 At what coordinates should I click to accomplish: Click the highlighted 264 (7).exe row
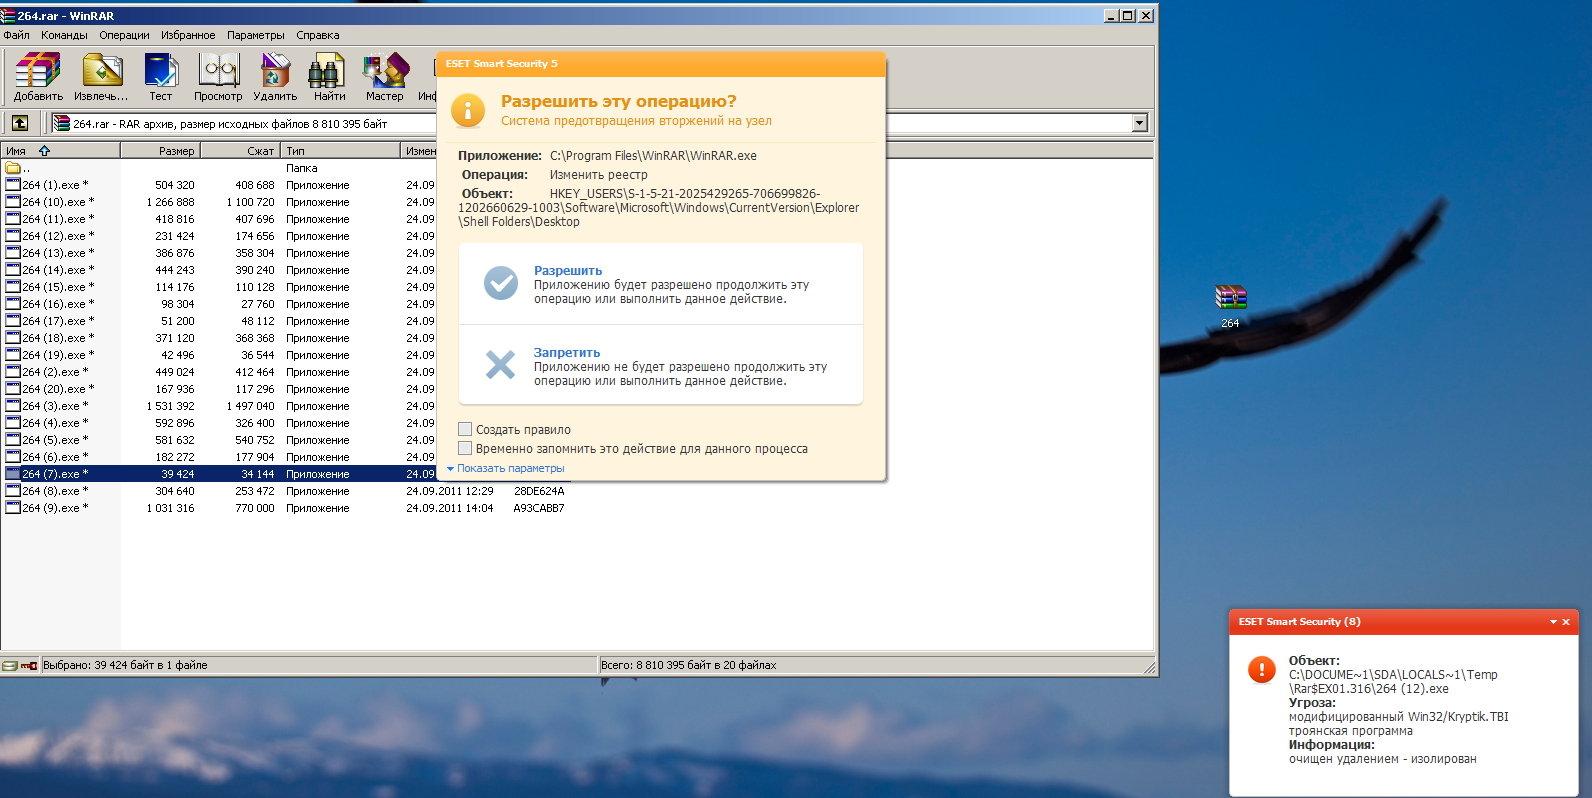point(219,474)
